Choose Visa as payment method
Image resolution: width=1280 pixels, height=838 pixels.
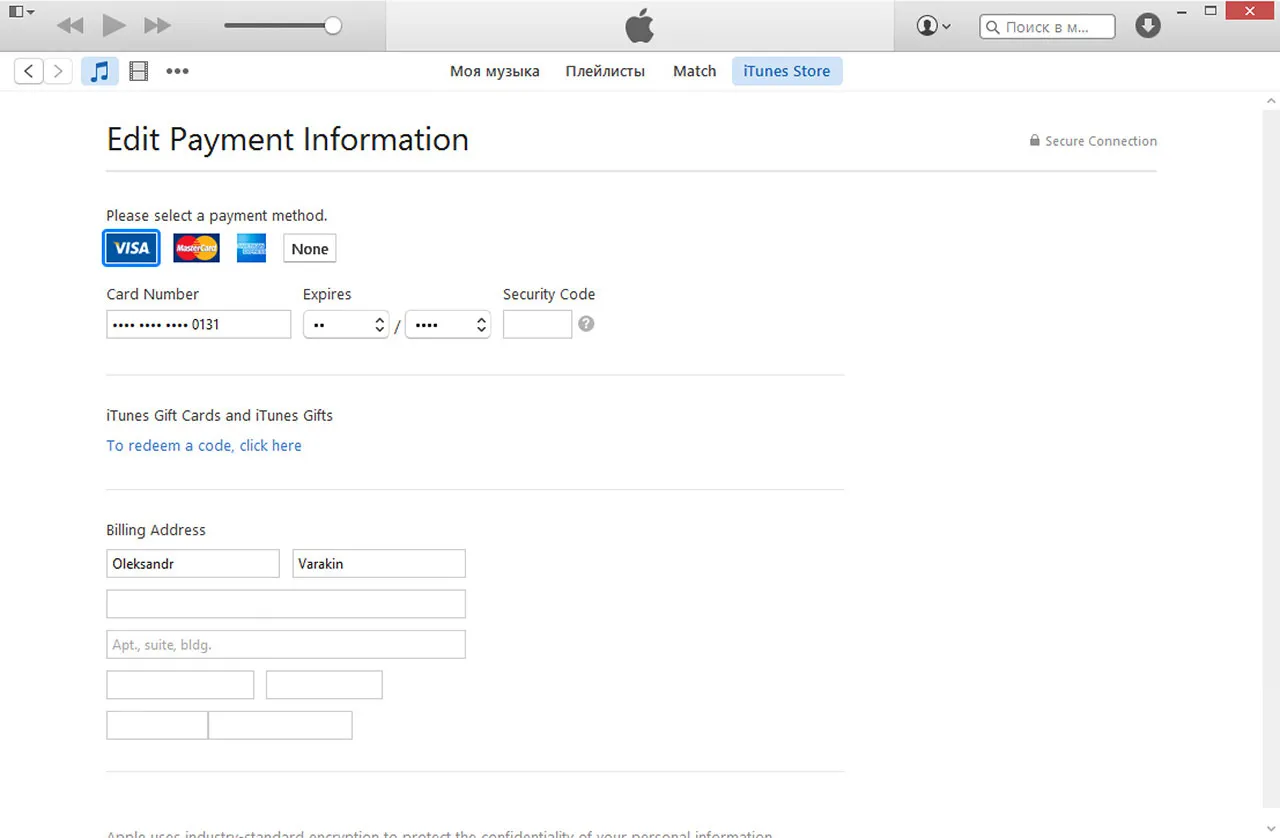[131, 248]
